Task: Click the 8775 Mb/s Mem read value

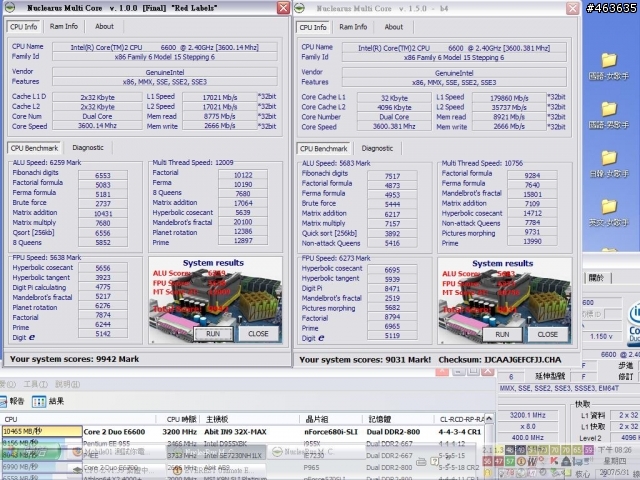Action: tap(220, 116)
